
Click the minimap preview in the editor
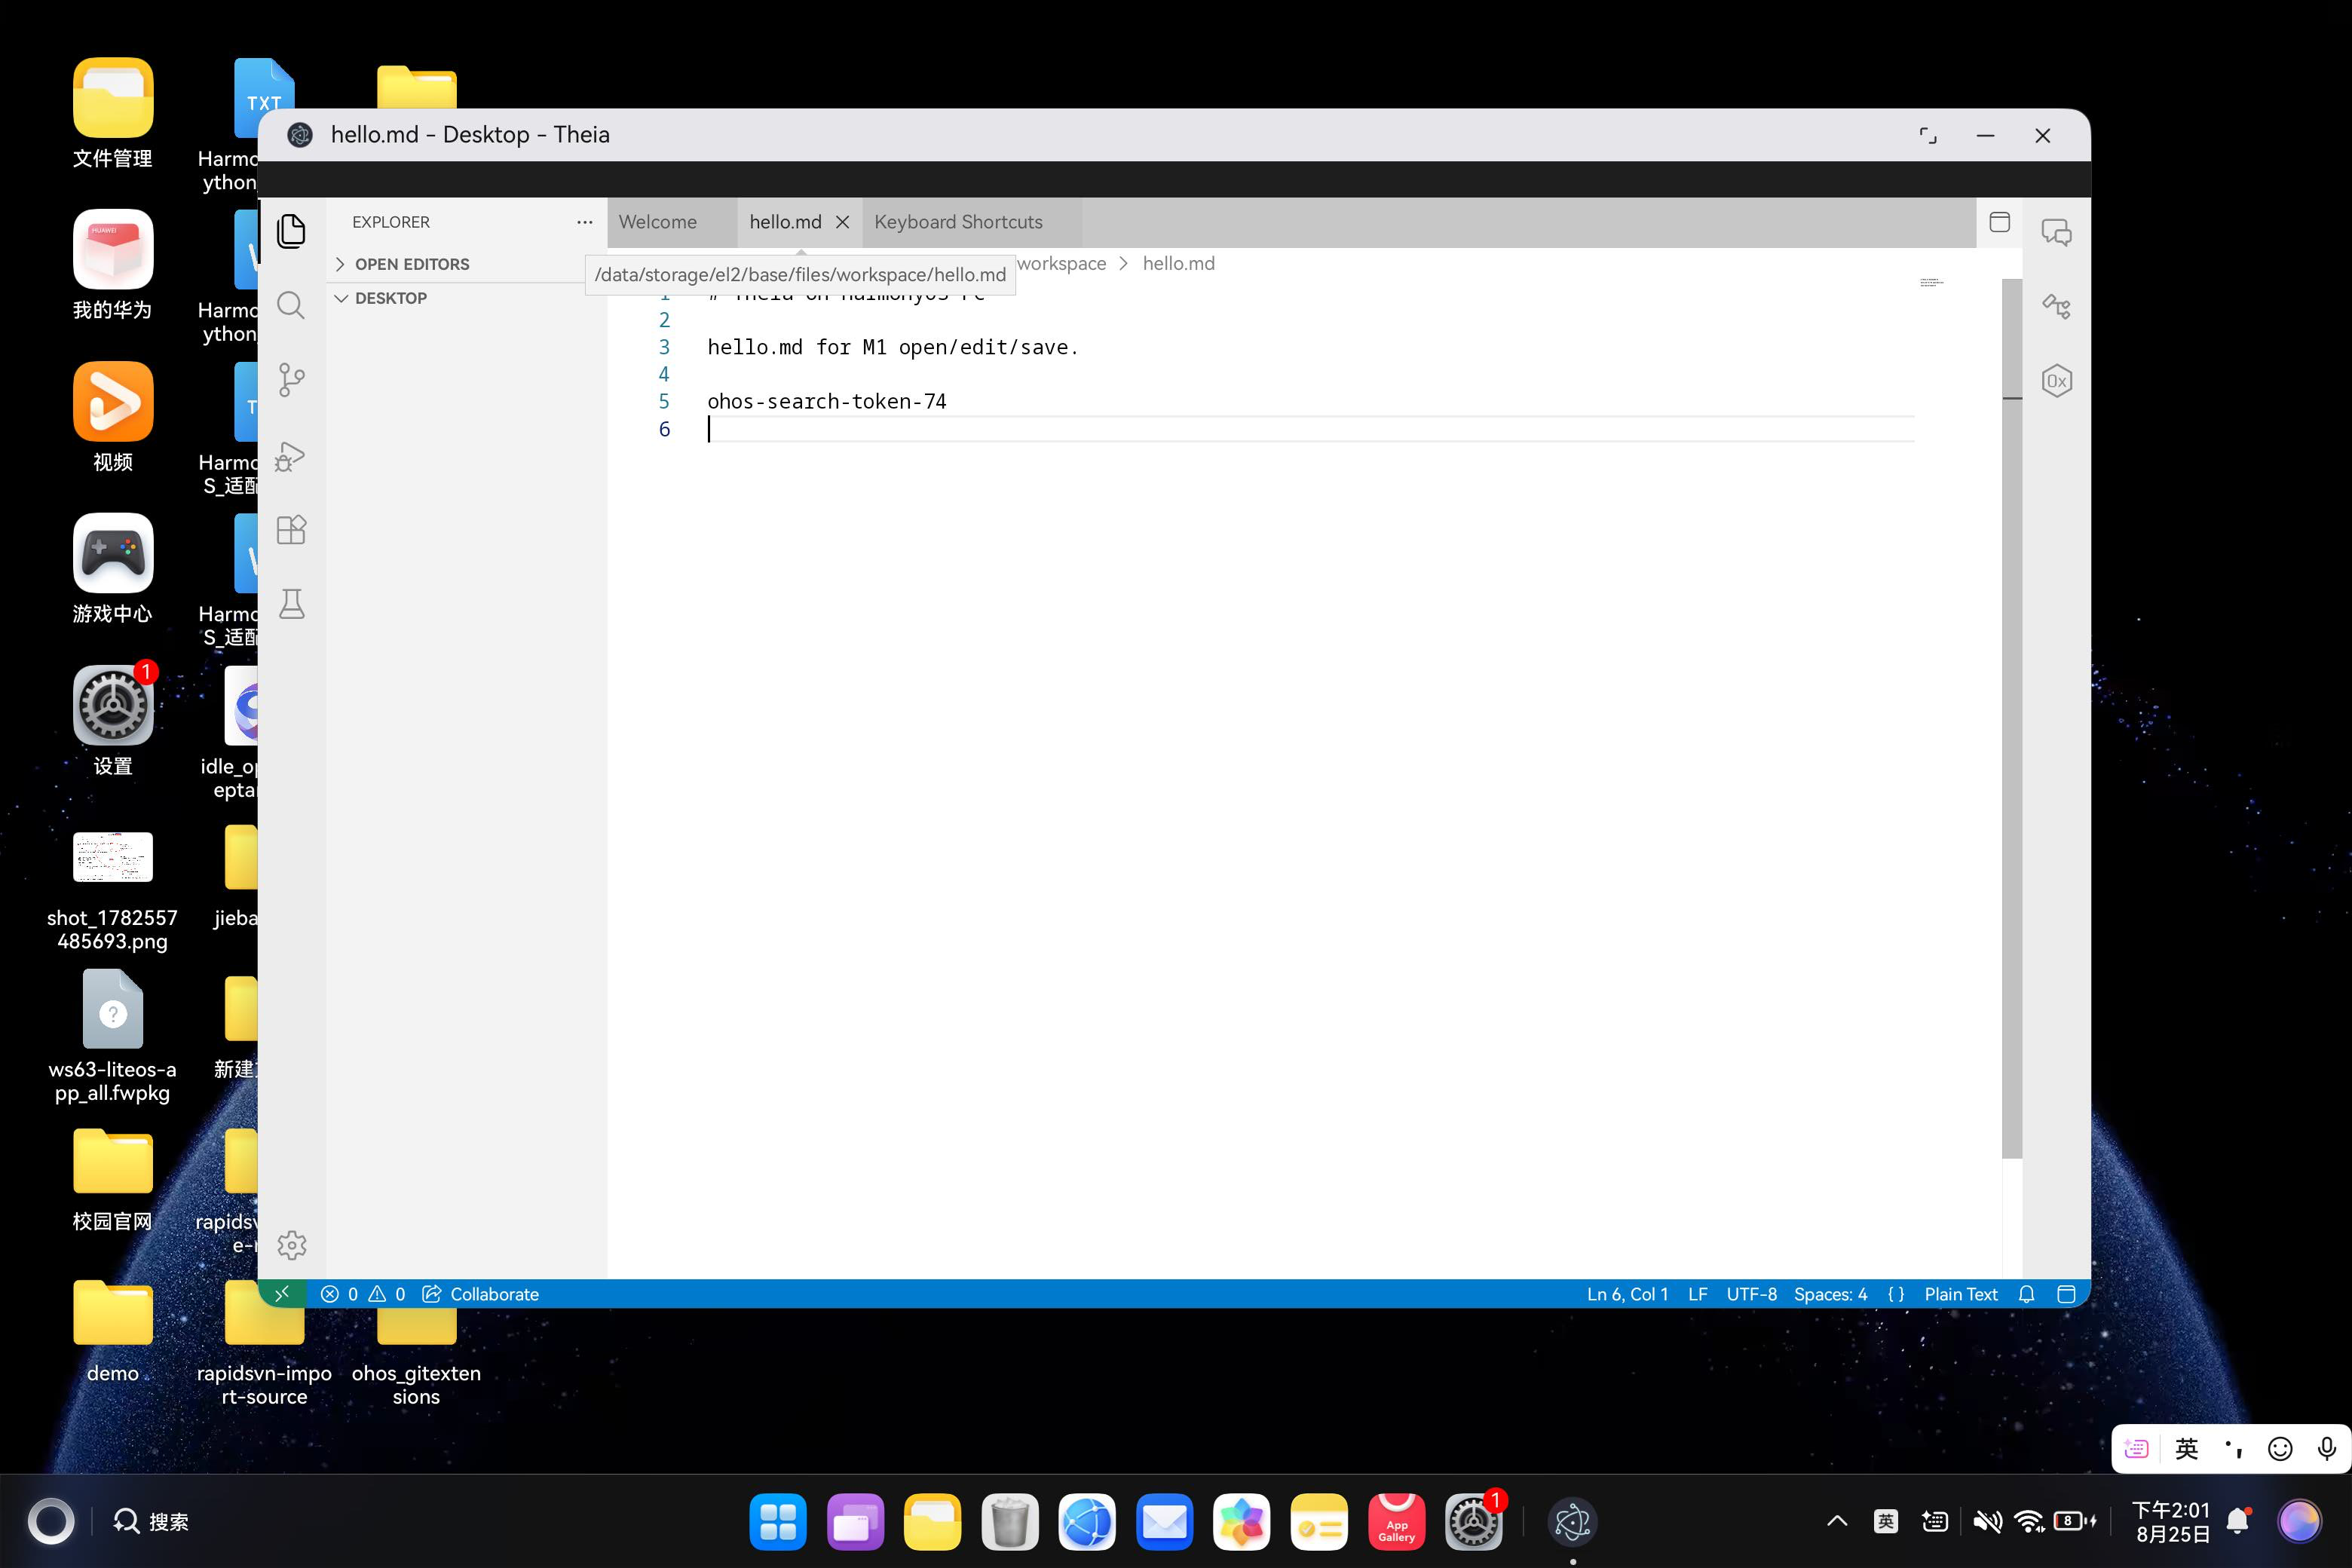[x=1931, y=283]
